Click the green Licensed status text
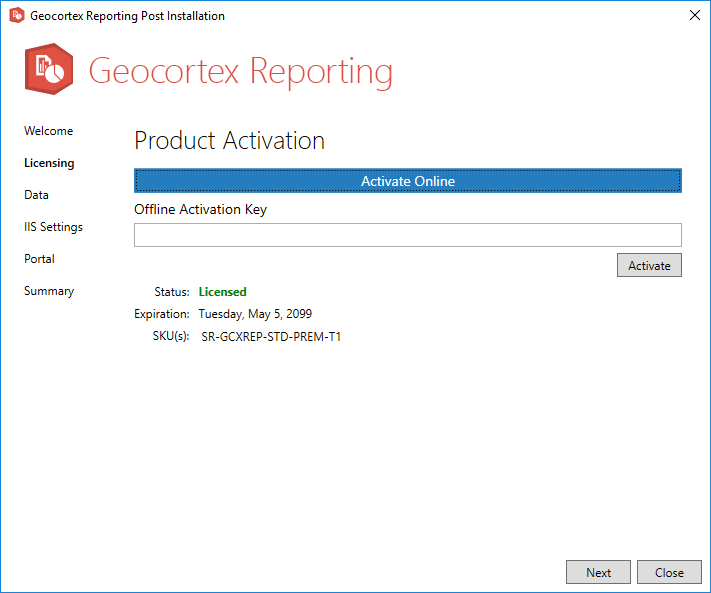The image size is (711, 593). (x=222, y=292)
